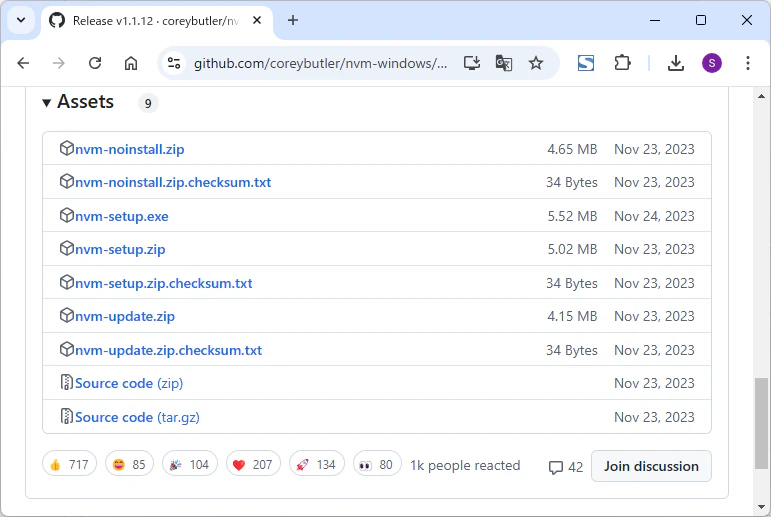Click the Join discussion button
Viewport: 771px width, 517px height.
click(651, 466)
